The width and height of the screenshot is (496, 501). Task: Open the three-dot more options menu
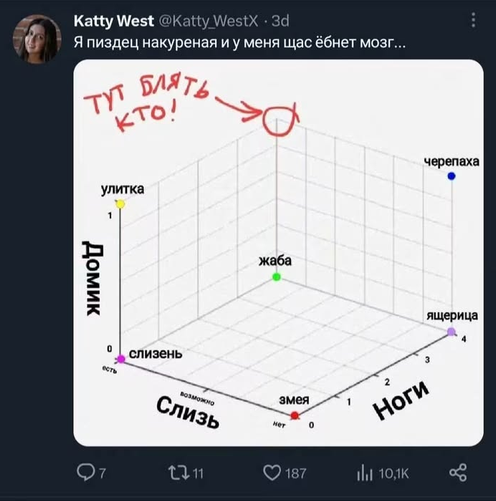point(473,20)
